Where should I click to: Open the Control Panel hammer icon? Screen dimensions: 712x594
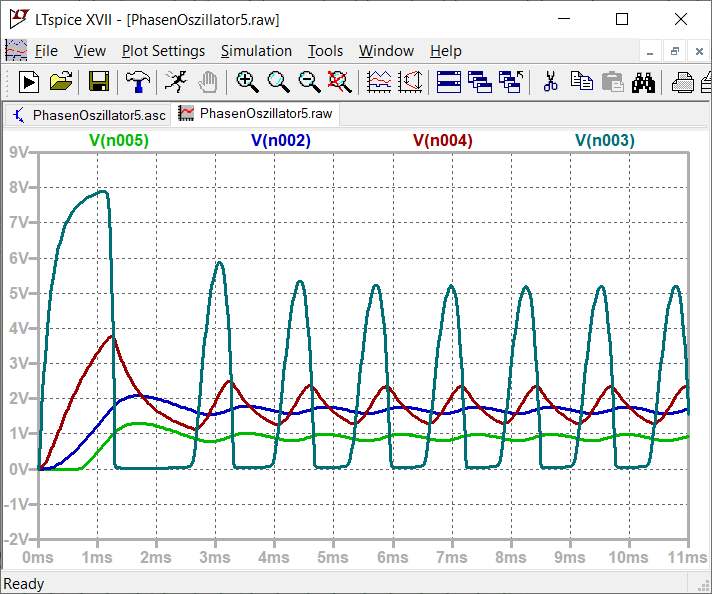(x=137, y=82)
